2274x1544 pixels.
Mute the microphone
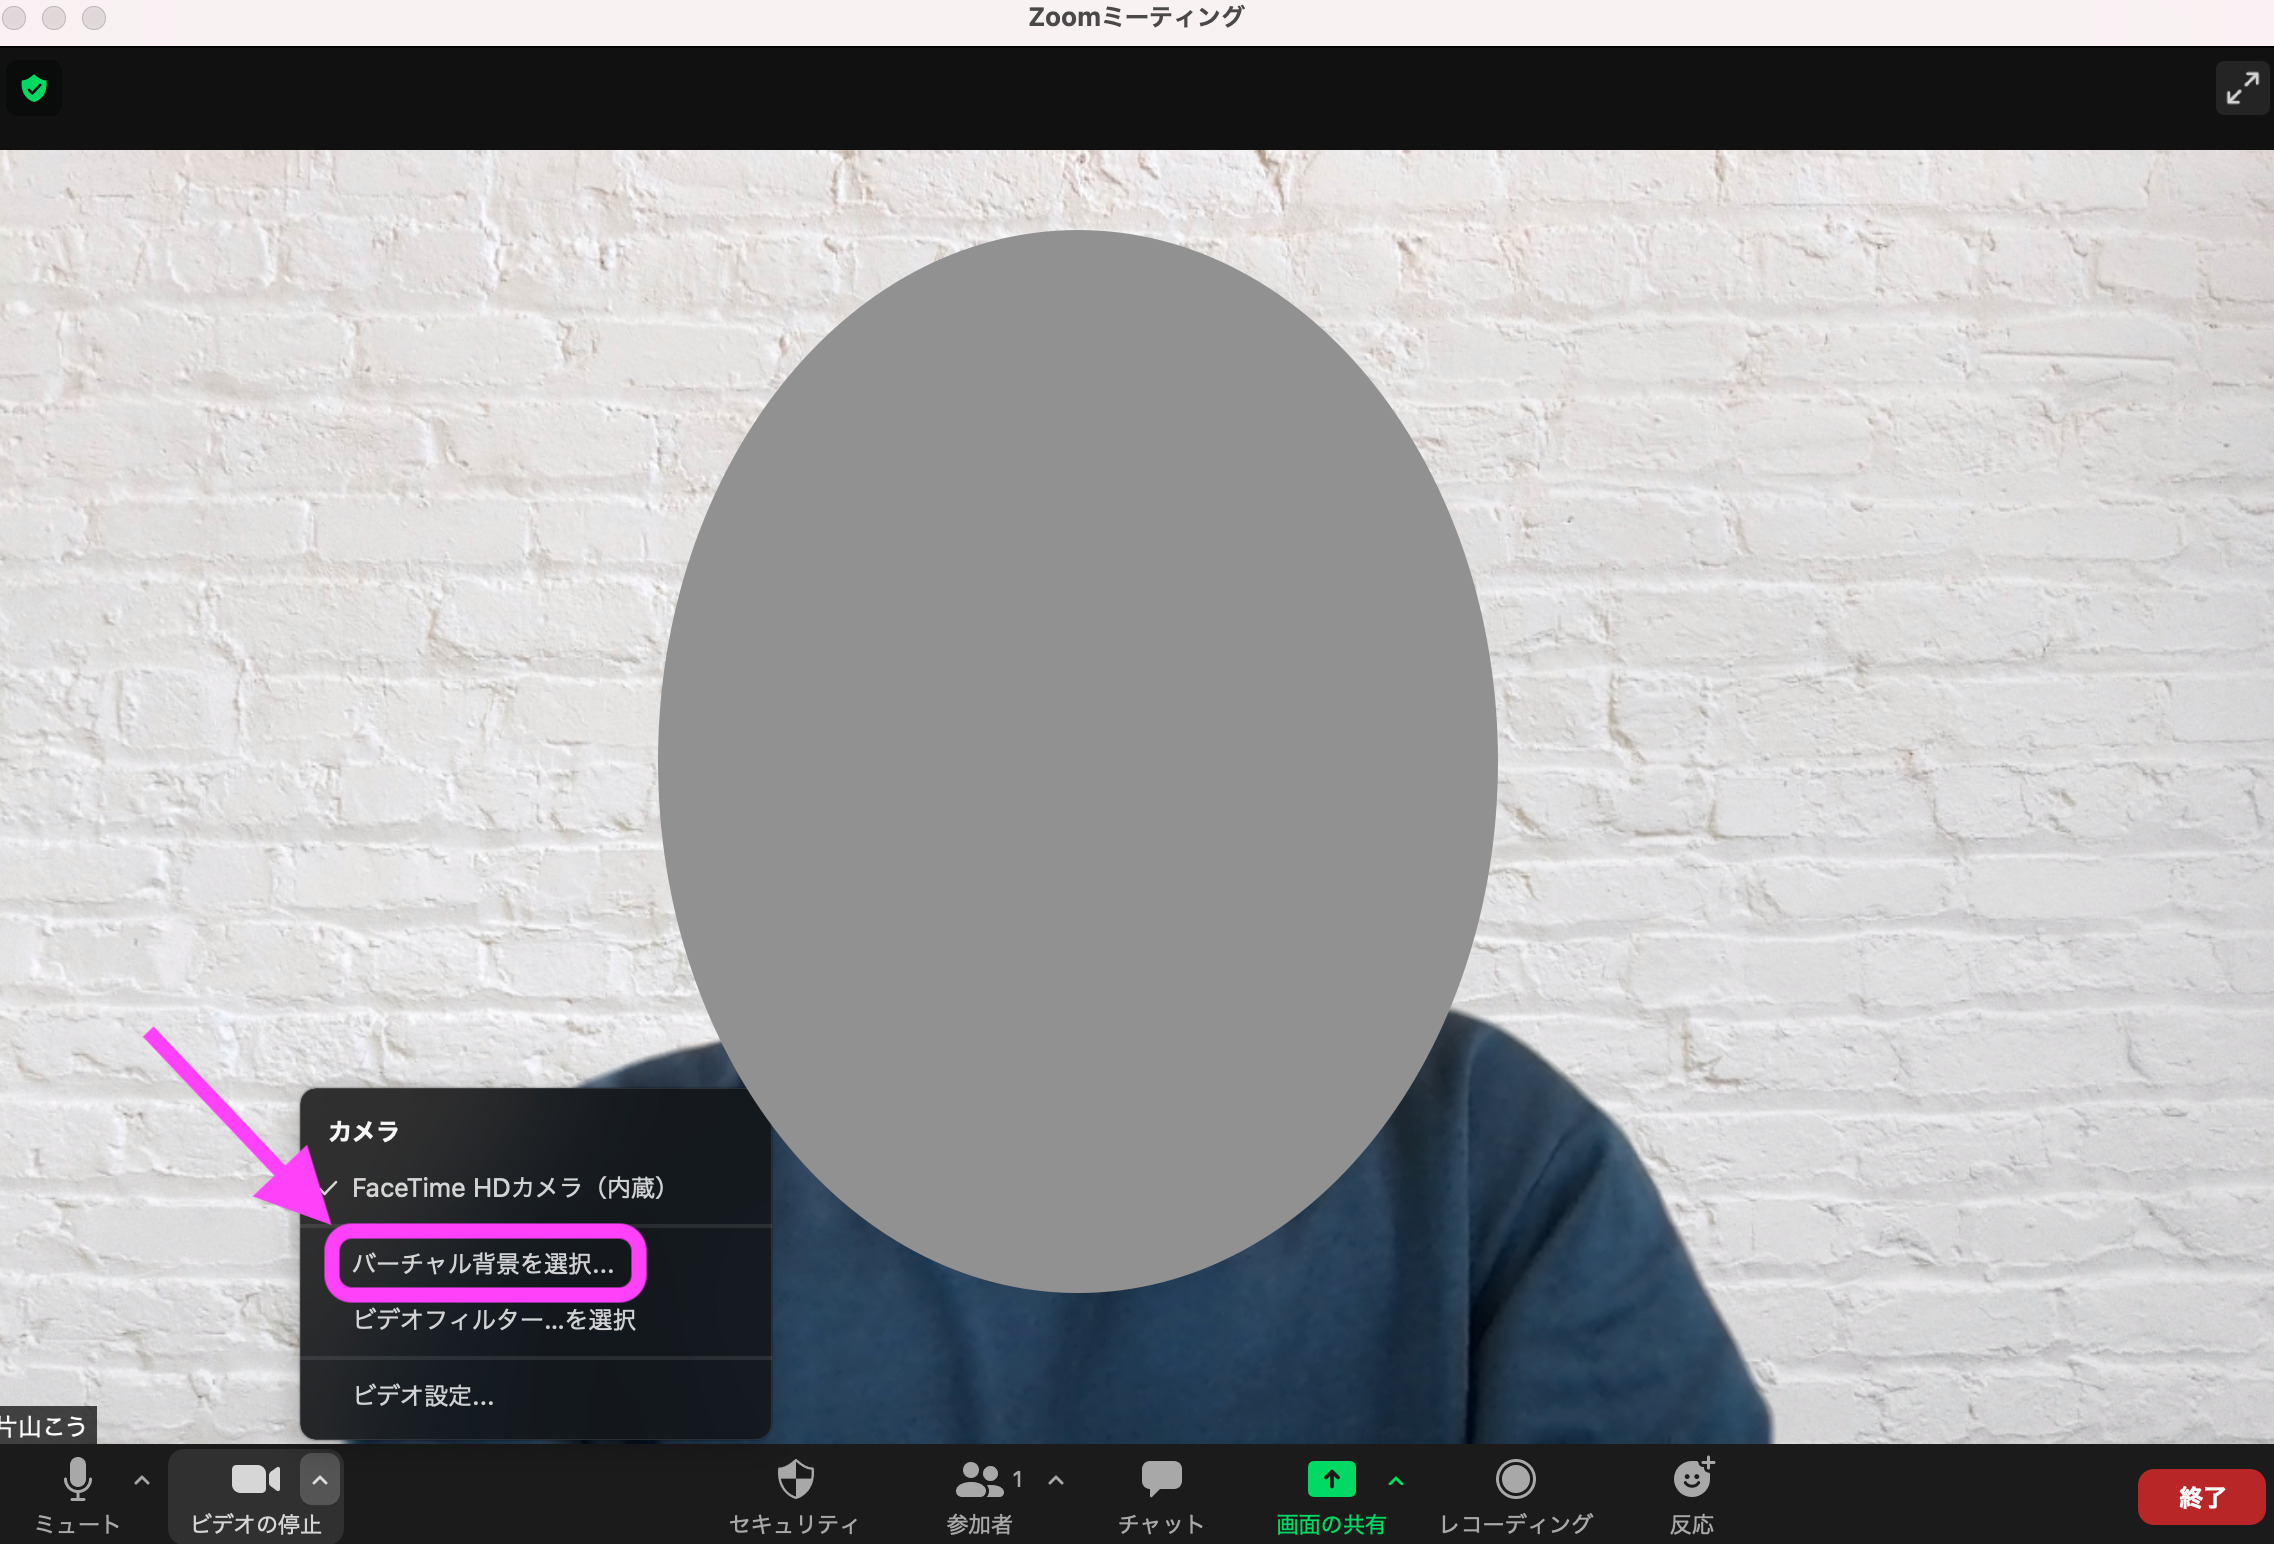coord(77,1496)
